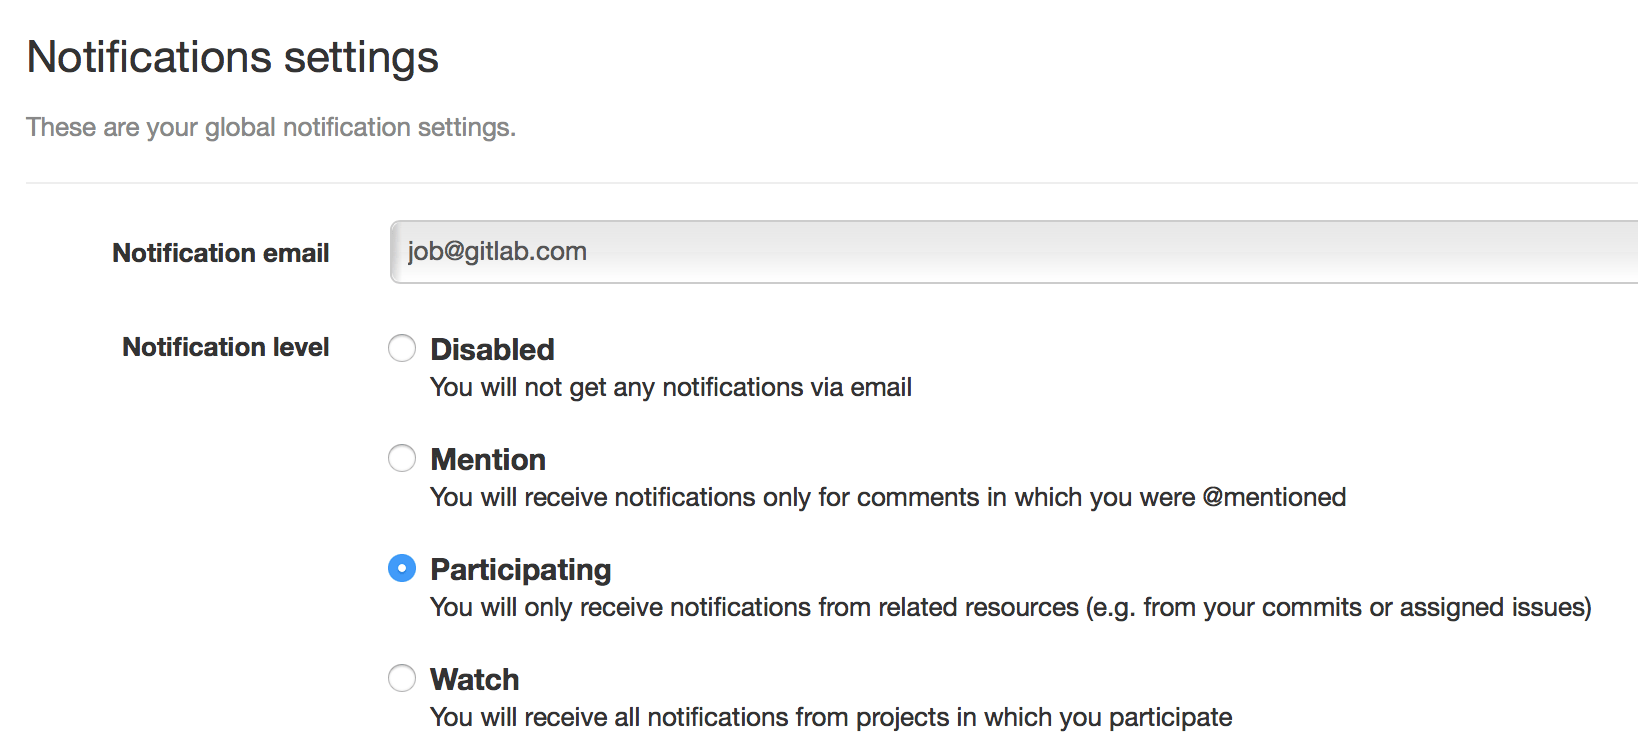
Task: Click "(e.g. from your commits or assigned issues)" text
Action: click(1338, 608)
